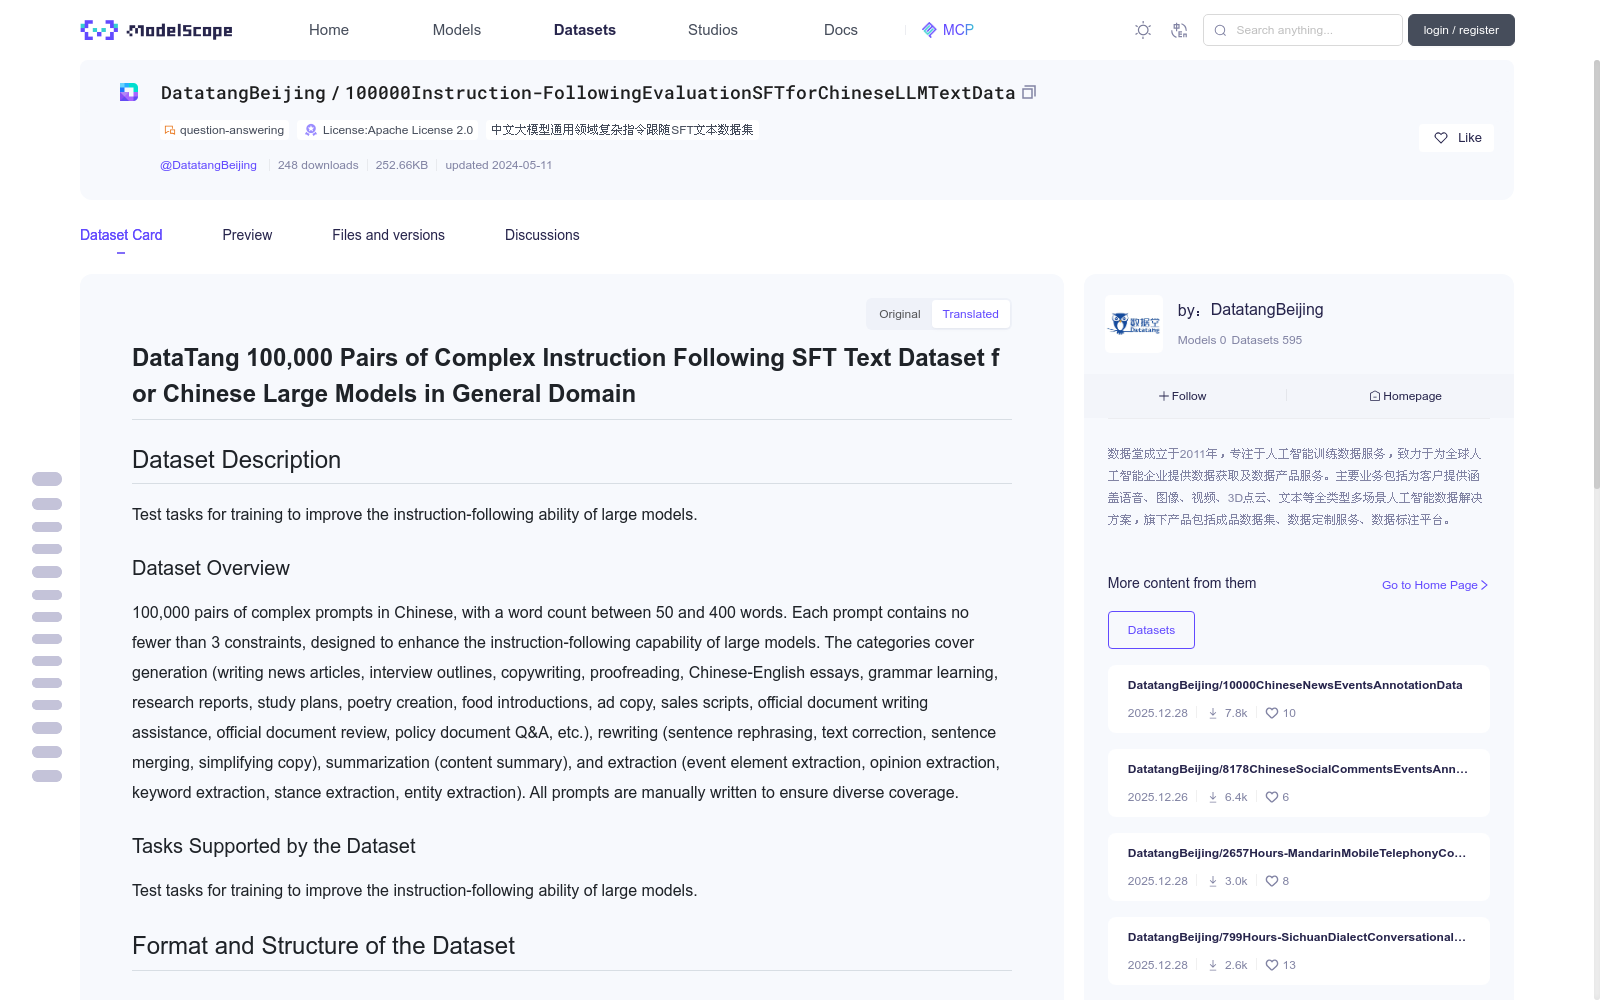Open the language switch icon

(1179, 30)
